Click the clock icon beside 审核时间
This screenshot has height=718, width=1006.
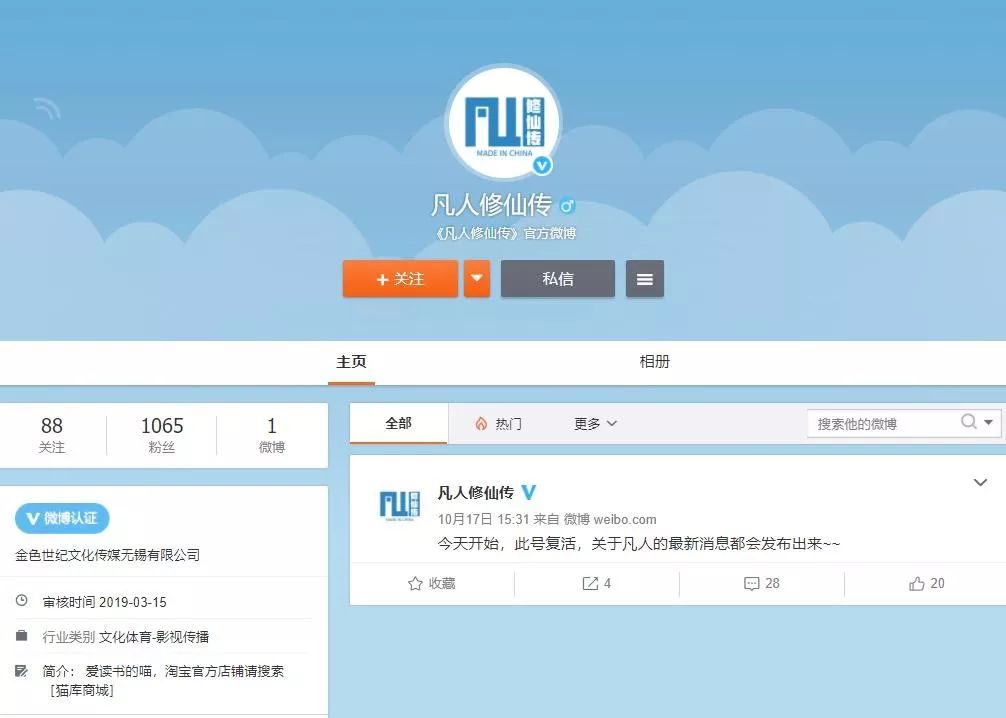tap(22, 601)
